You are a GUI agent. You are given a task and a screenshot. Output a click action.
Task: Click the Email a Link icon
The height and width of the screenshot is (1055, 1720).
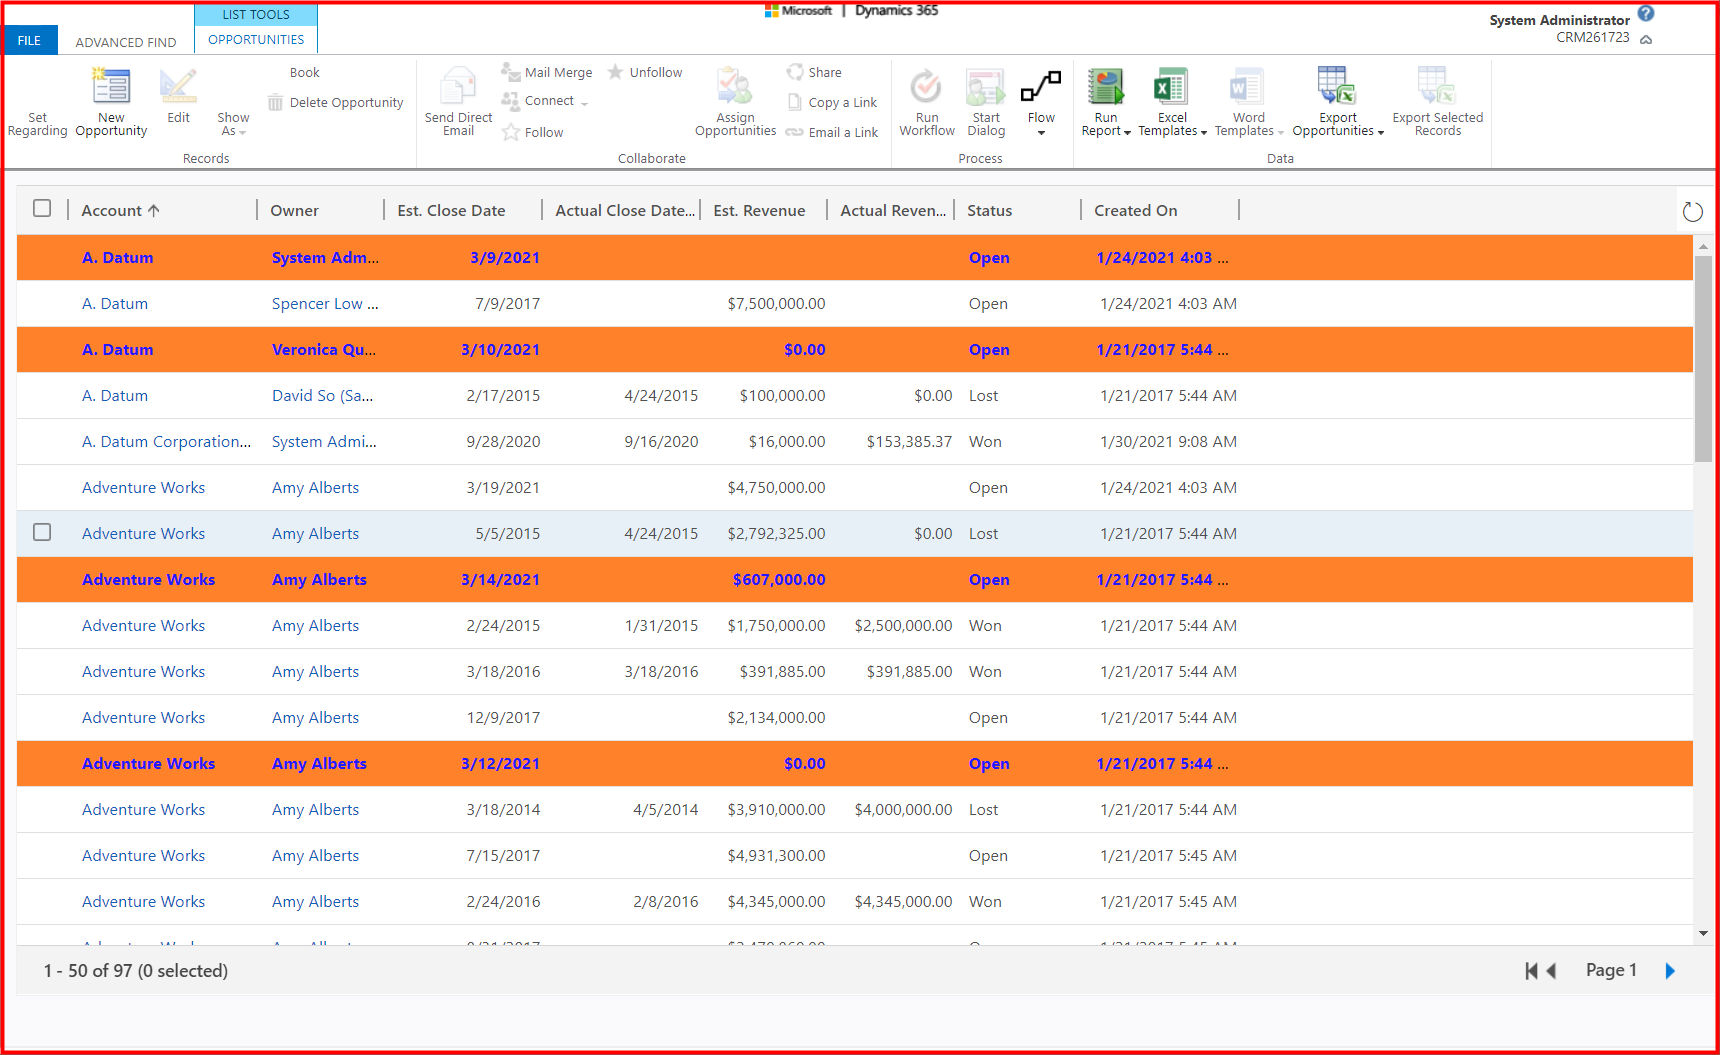coord(795,132)
